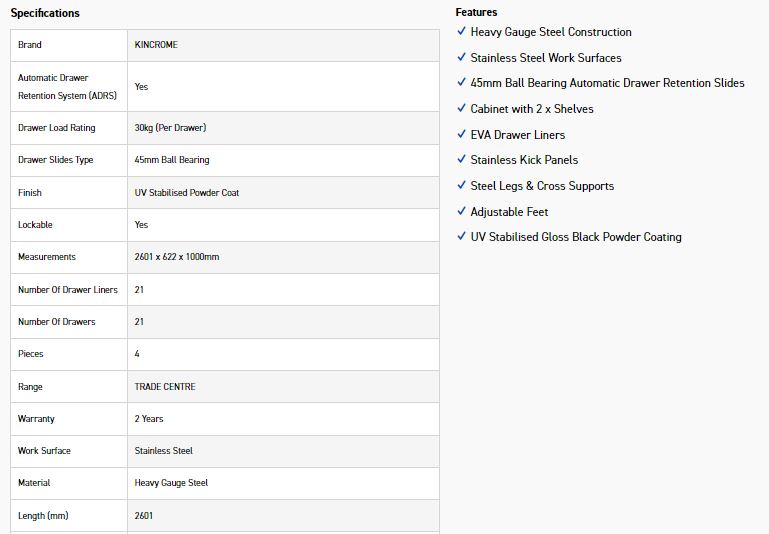Click the 2 Years warranty value
769x534 pixels.
[149, 419]
